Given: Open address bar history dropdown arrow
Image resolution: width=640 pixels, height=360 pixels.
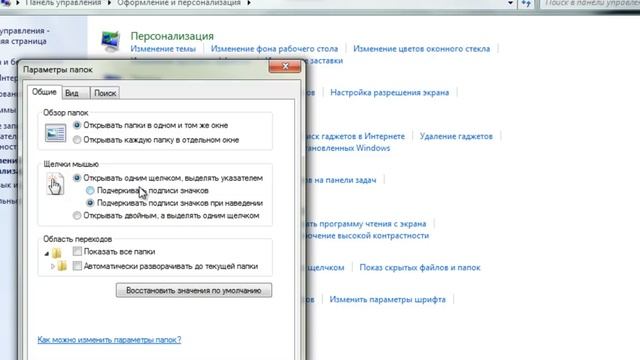Looking at the screenshot, I should (x=510, y=3).
